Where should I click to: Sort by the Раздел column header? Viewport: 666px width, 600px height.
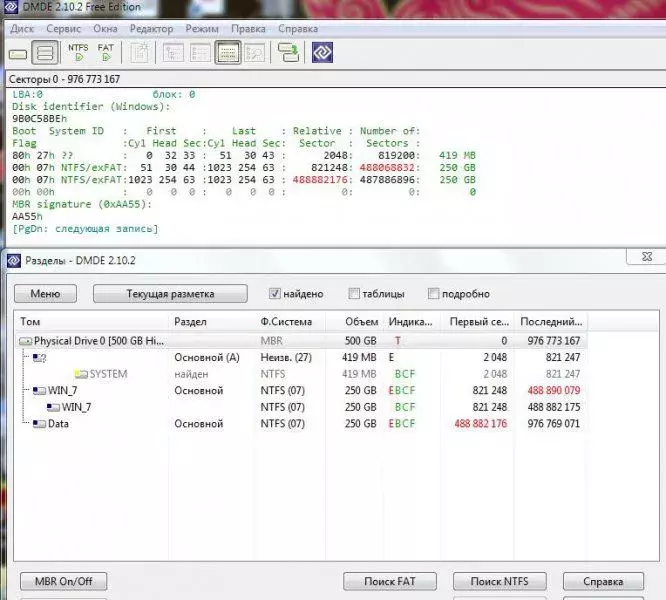pyautogui.click(x=212, y=322)
